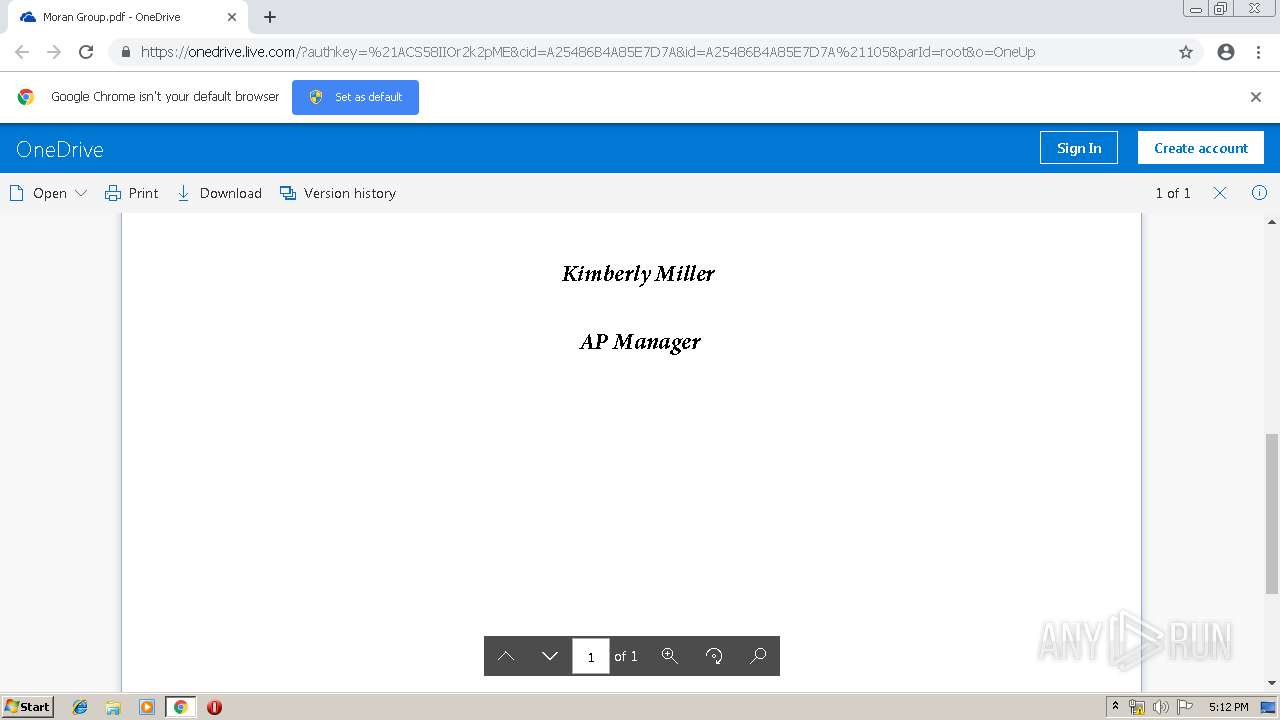Open the network tray icon
Screen dimensions: 1280x720
click(1137, 707)
